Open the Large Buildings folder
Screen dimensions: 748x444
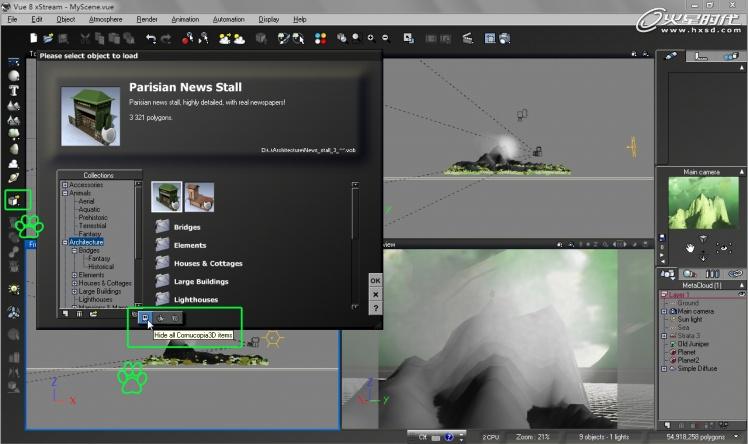(192, 281)
